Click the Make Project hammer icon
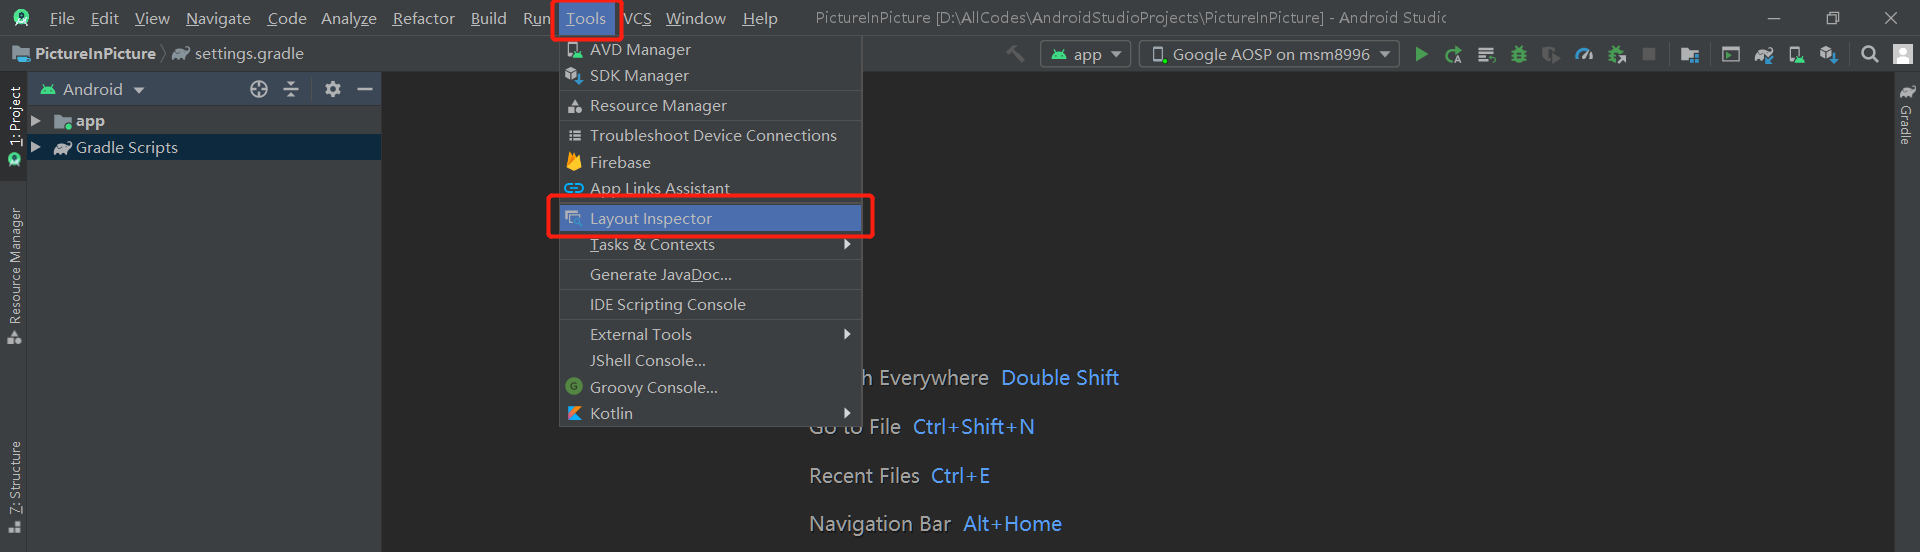 coord(1015,54)
